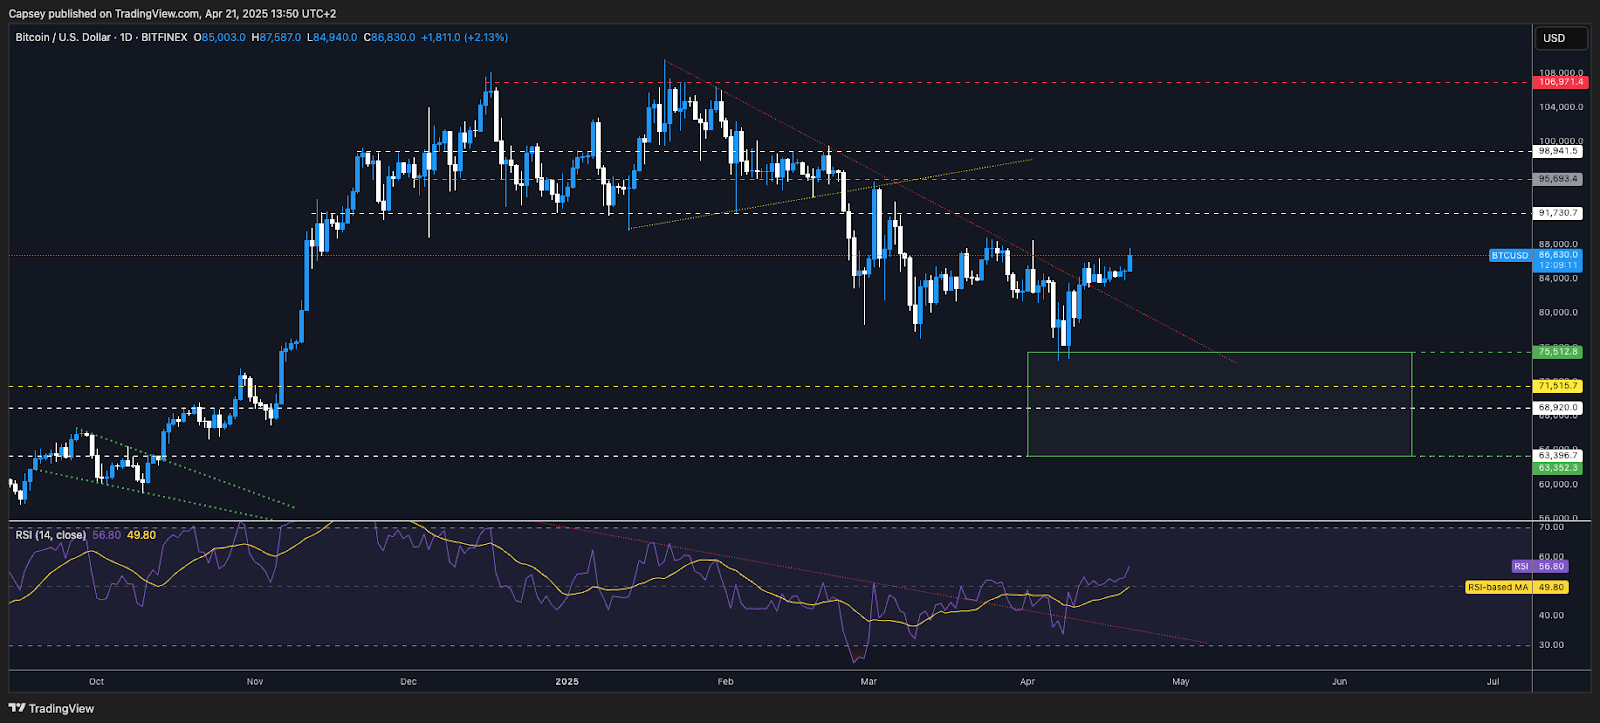Open the Bitcoin / U.S. Dollar symbol title
This screenshot has width=1600, height=723.
pyautogui.click(x=63, y=37)
